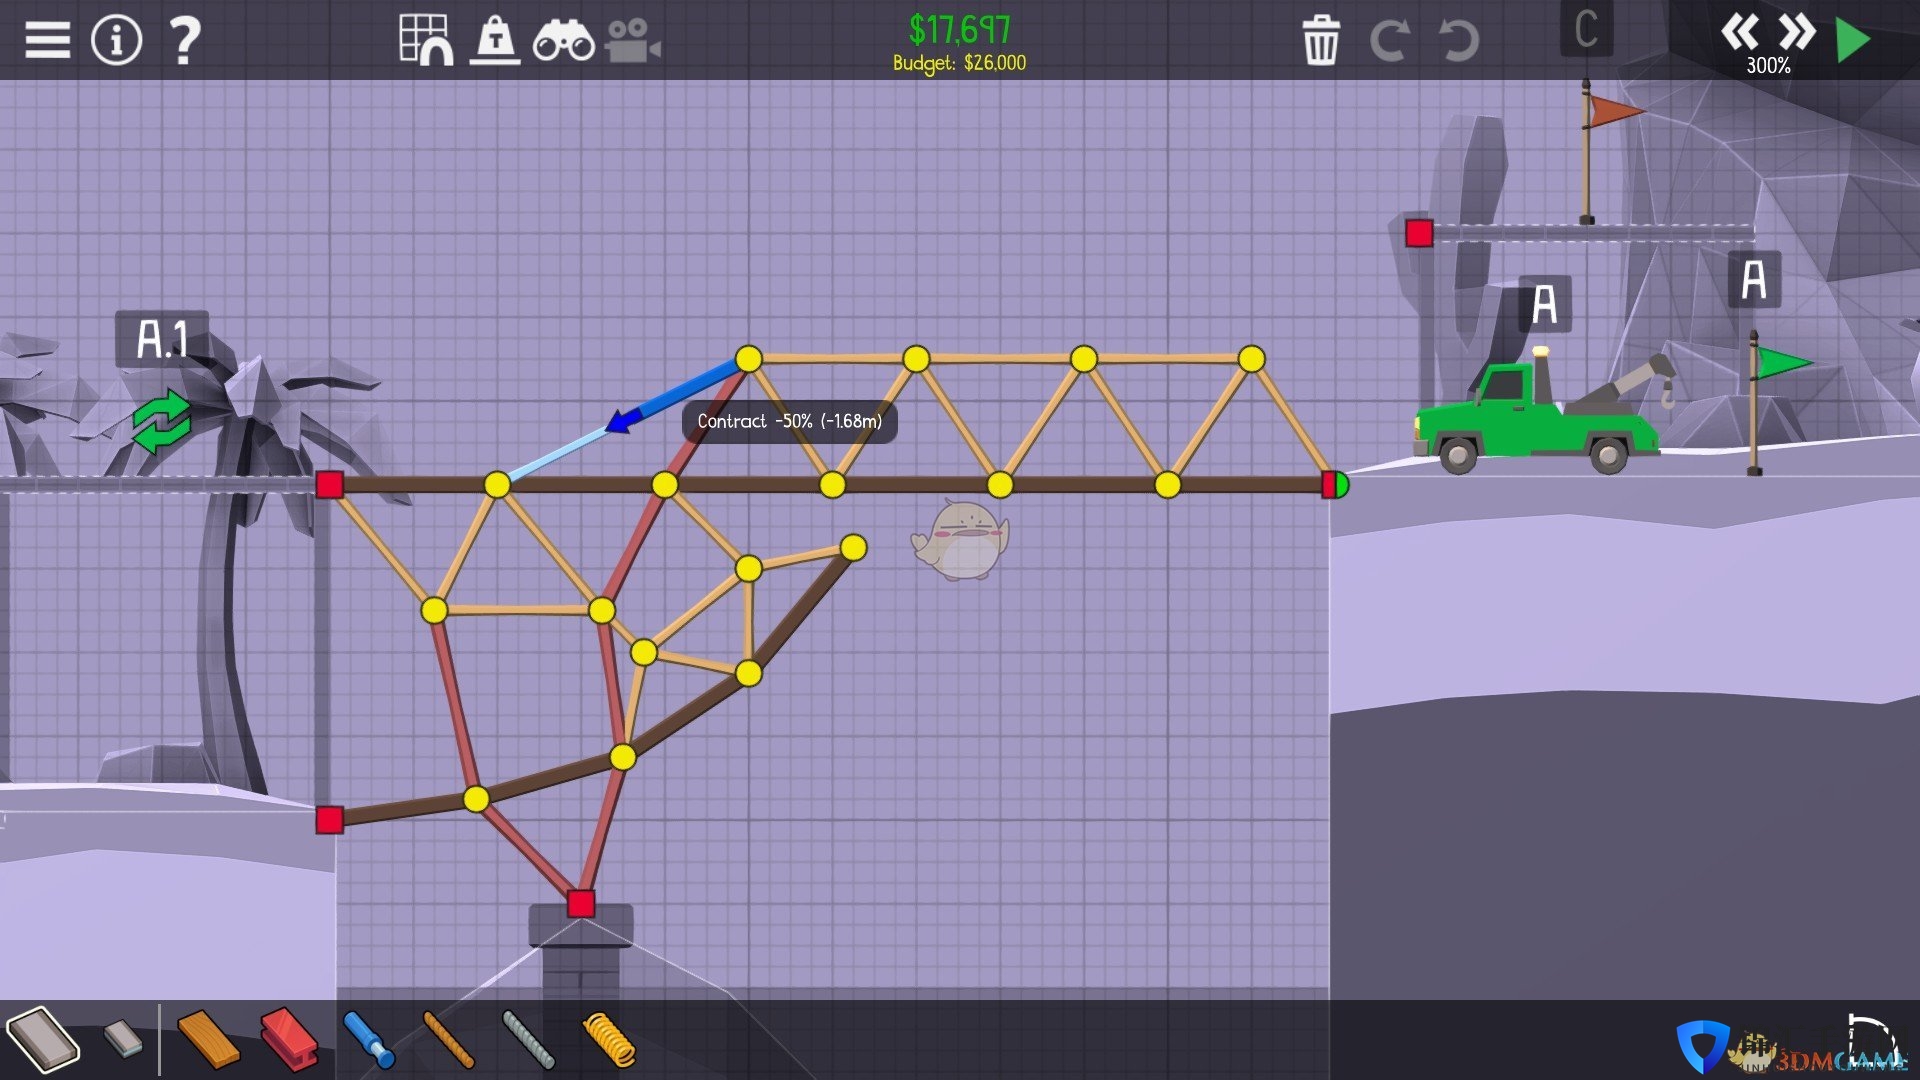Select the top-left truss joint by hydraulic
1920x1080 pixels.
[749, 359]
